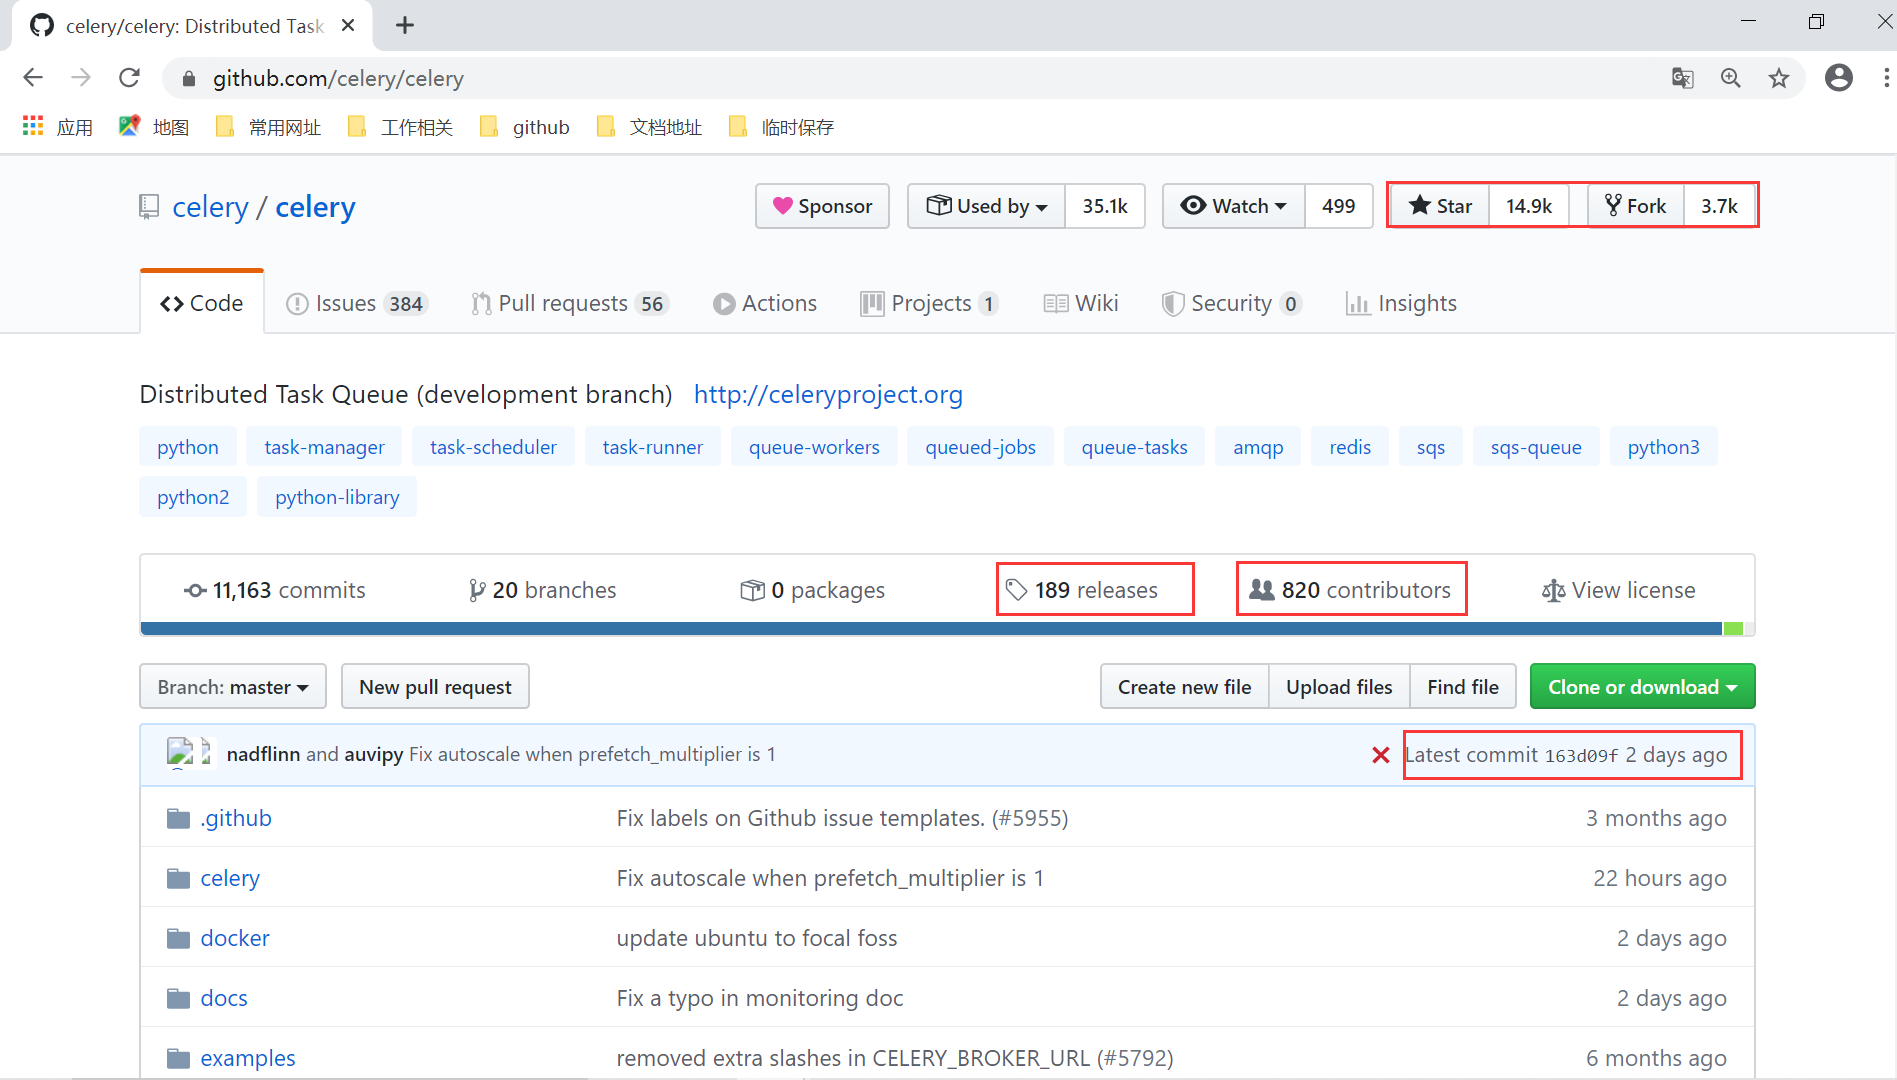Expand Clone or download dropdown
The width and height of the screenshot is (1897, 1080).
1642,687
